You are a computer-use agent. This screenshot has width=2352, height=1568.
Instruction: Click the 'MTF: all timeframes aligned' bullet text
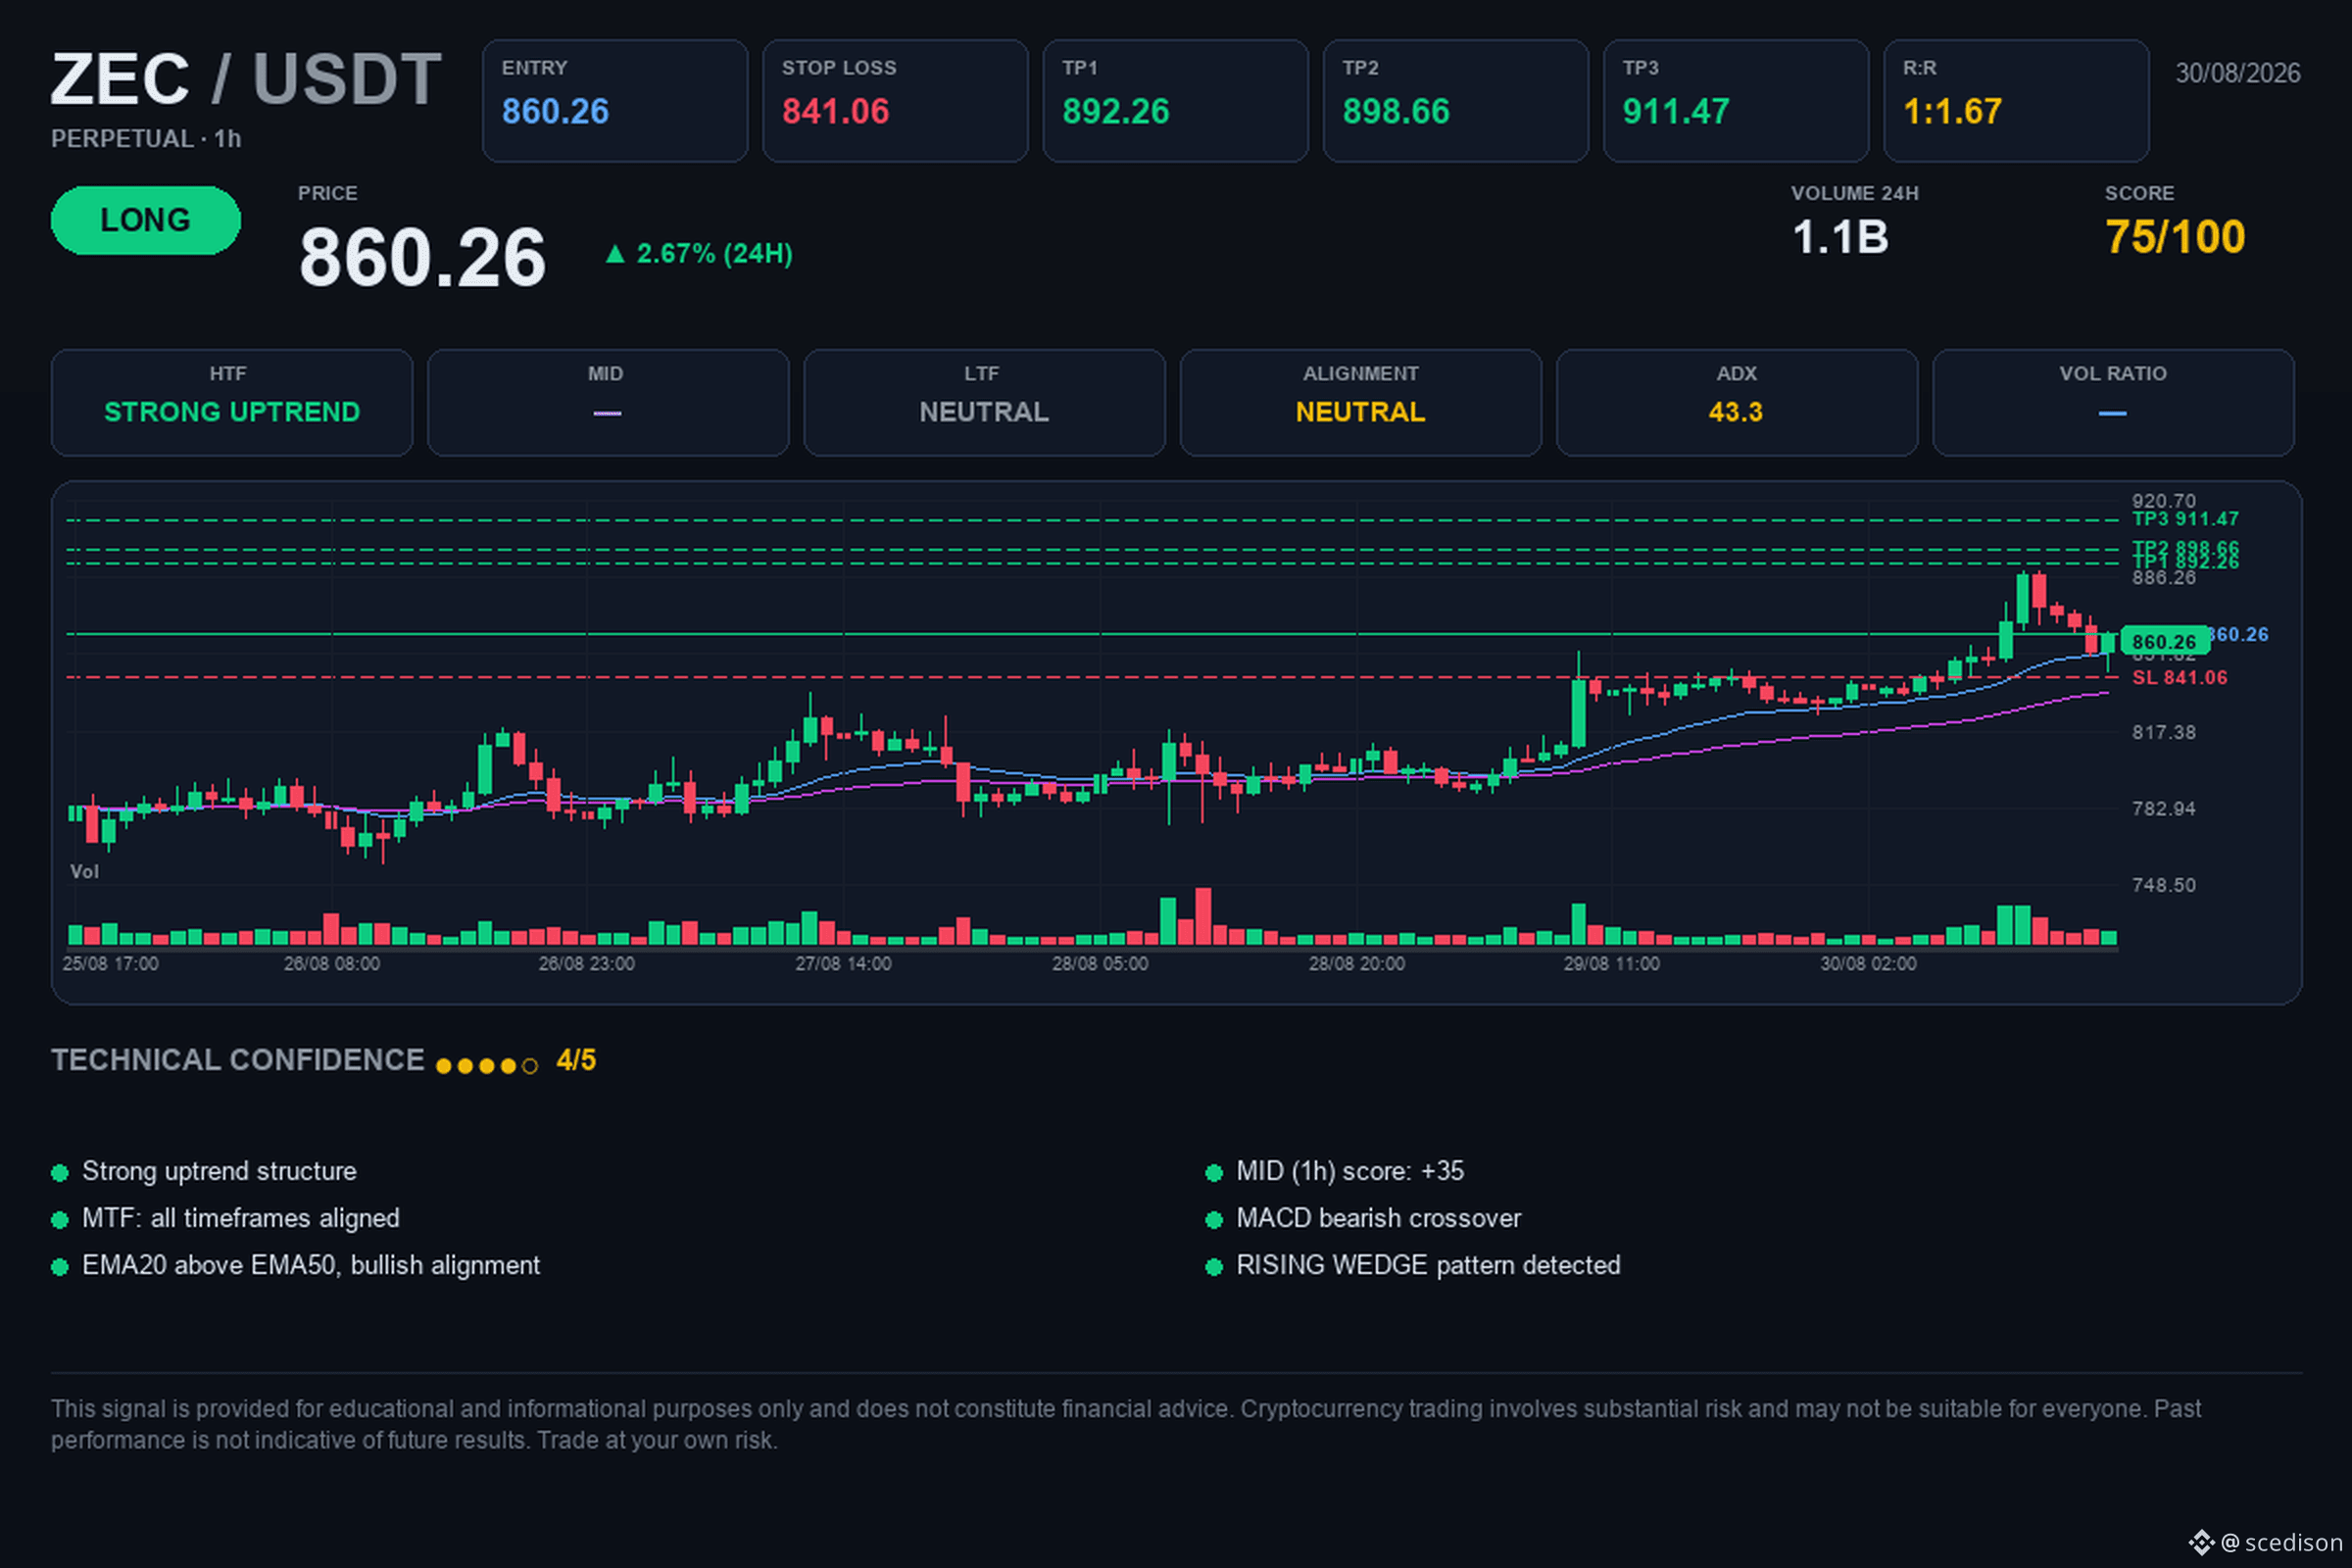(x=241, y=1219)
